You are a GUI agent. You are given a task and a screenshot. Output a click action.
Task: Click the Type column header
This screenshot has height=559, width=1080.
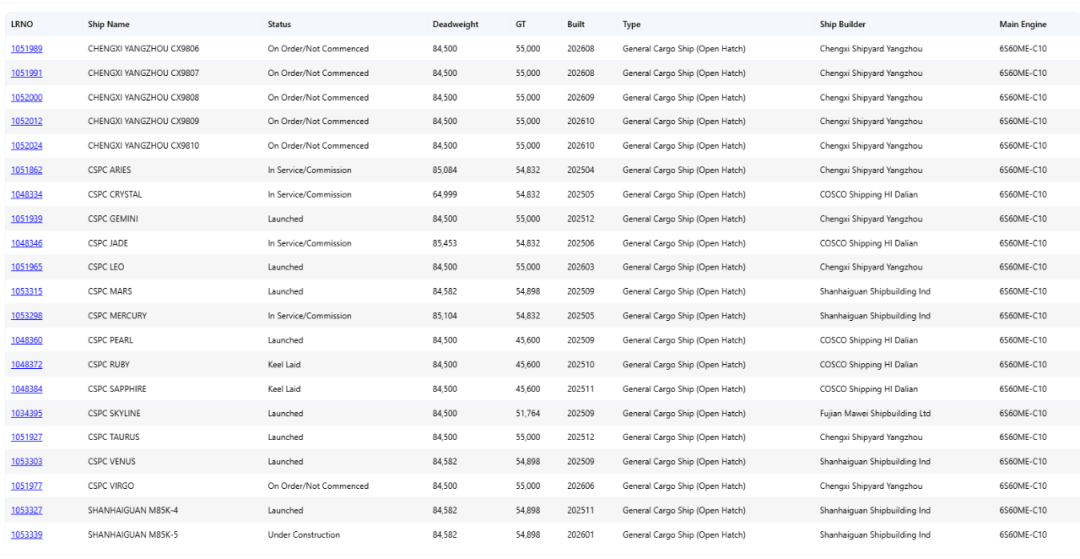tap(632, 24)
